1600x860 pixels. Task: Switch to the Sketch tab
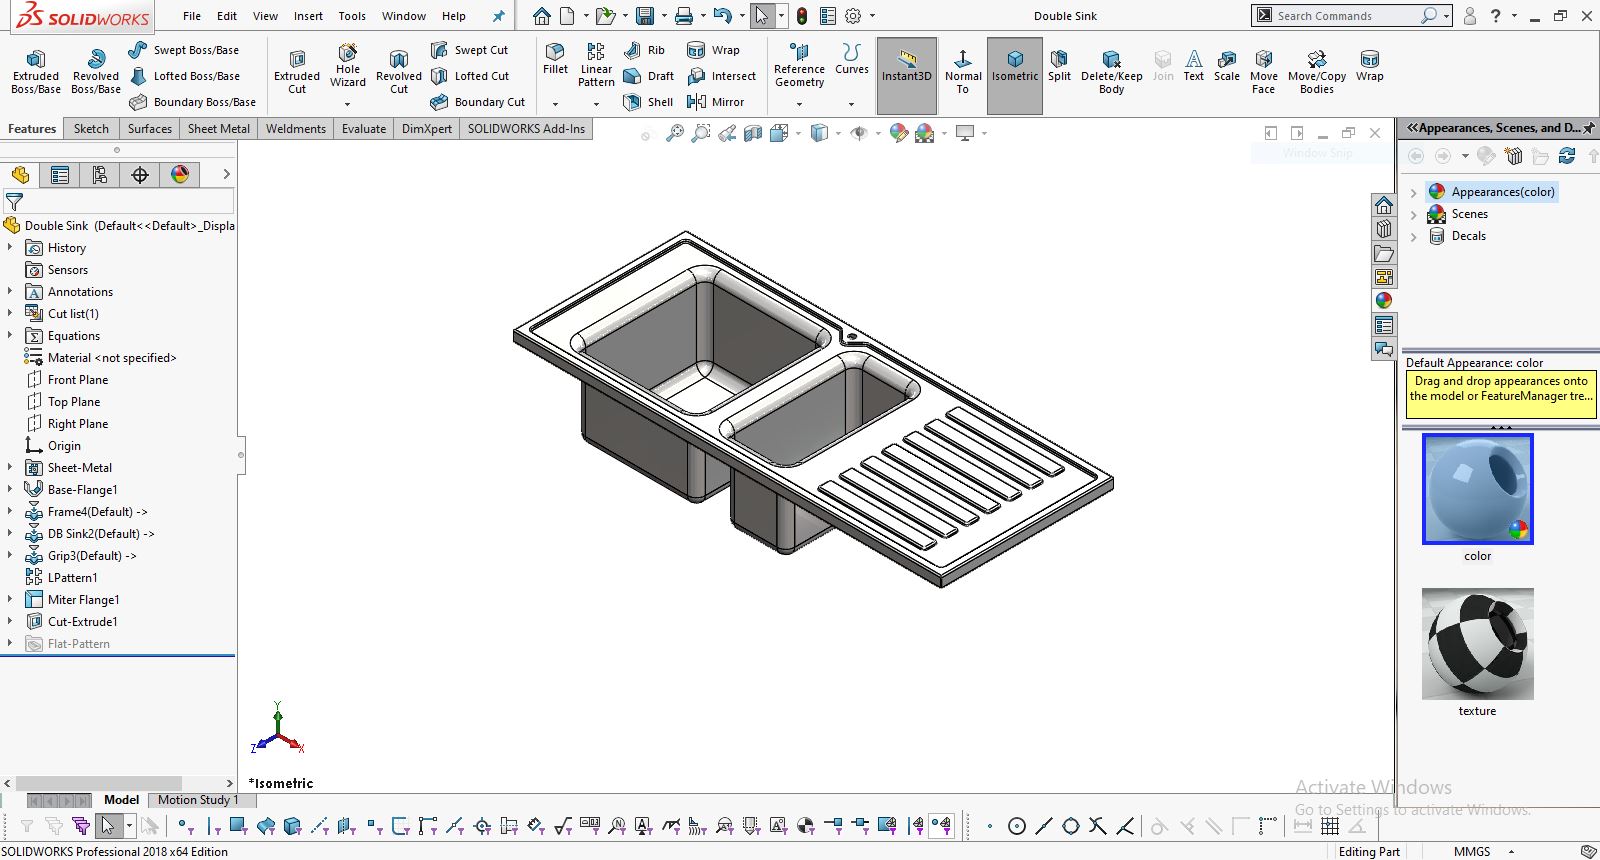click(x=91, y=129)
